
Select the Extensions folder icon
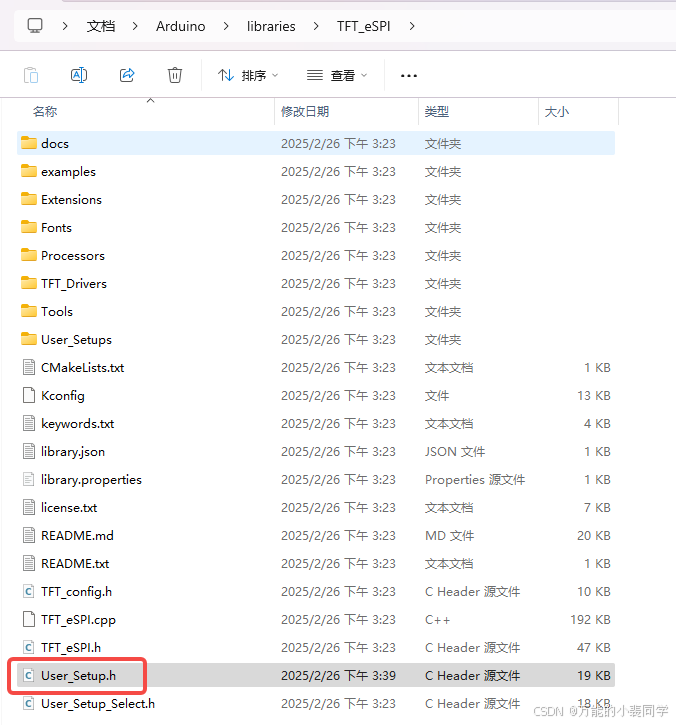click(x=29, y=199)
